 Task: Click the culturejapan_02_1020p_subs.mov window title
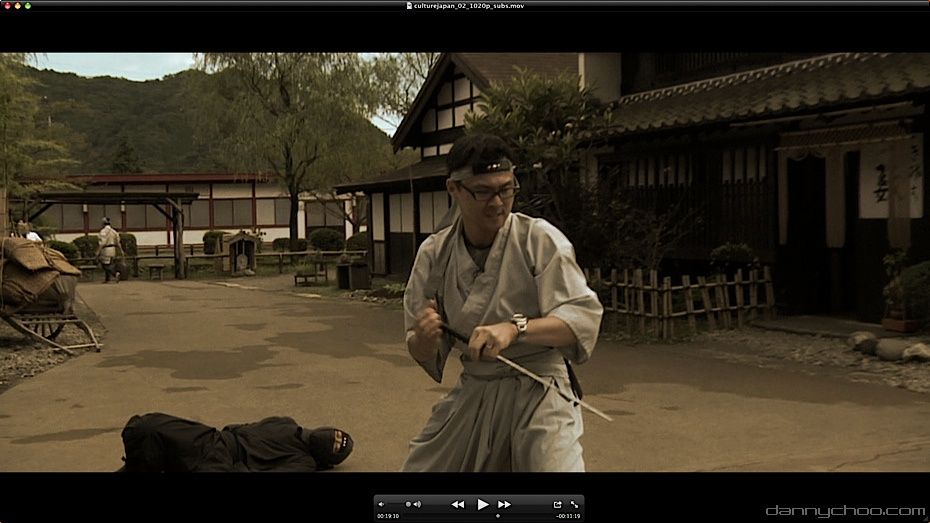click(468, 5)
